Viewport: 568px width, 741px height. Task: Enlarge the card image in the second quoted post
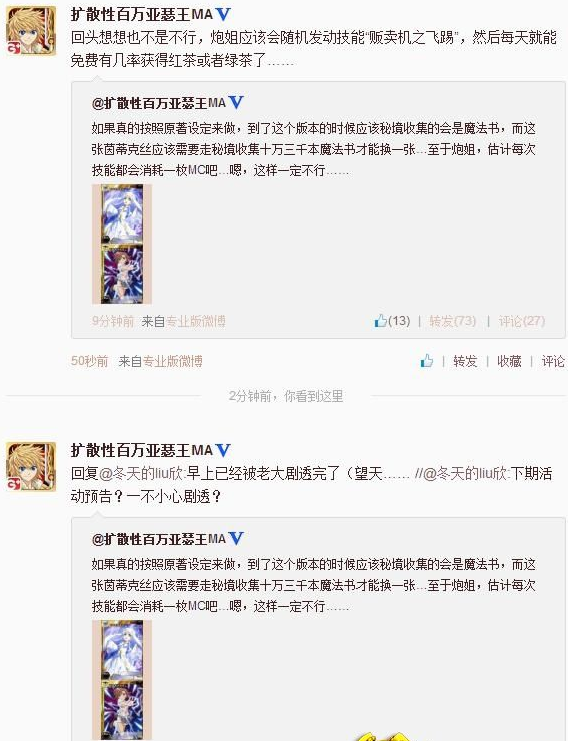click(x=122, y=680)
